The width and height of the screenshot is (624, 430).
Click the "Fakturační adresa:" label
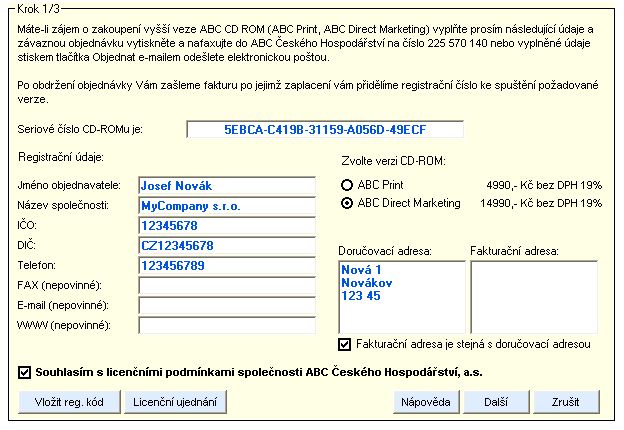click(515, 251)
